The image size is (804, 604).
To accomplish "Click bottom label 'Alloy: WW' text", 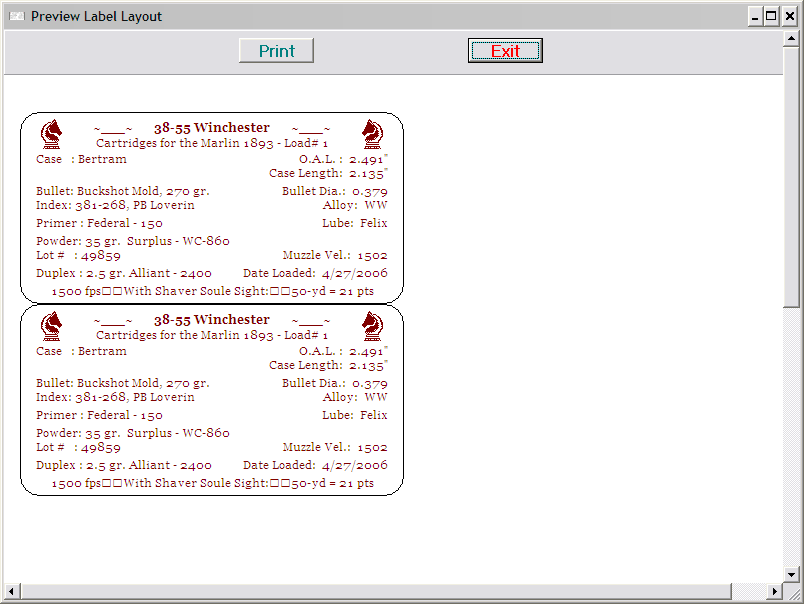I will 355,397.
